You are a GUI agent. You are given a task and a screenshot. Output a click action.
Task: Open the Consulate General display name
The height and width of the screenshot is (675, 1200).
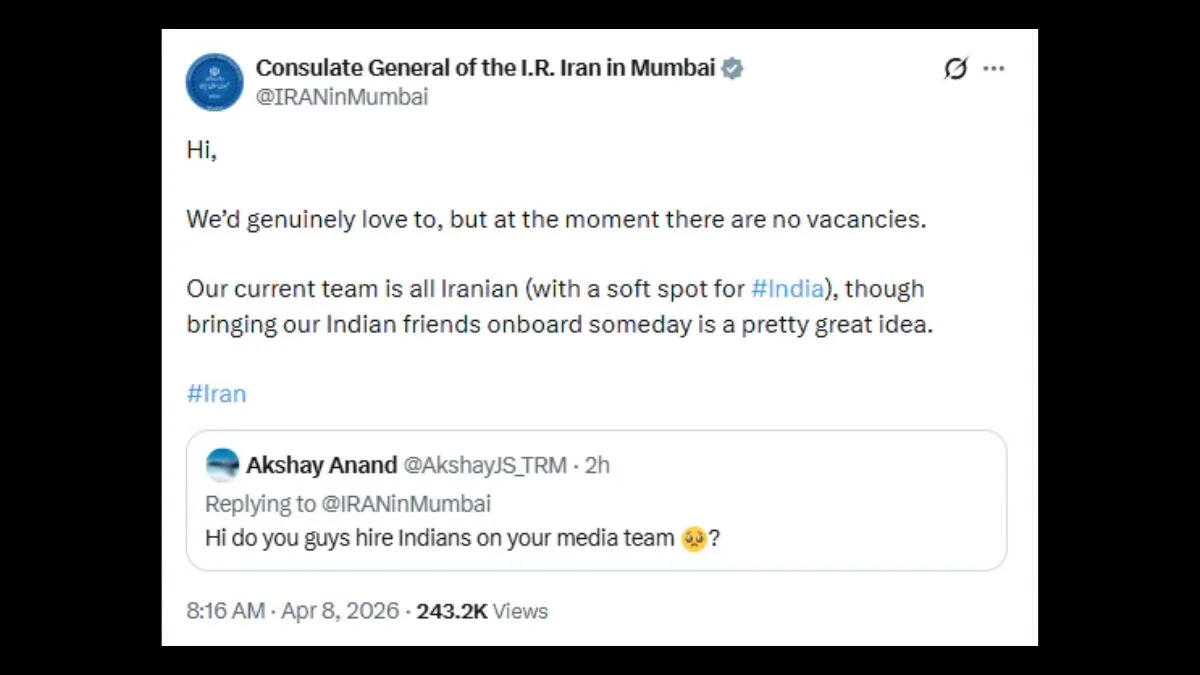(485, 68)
